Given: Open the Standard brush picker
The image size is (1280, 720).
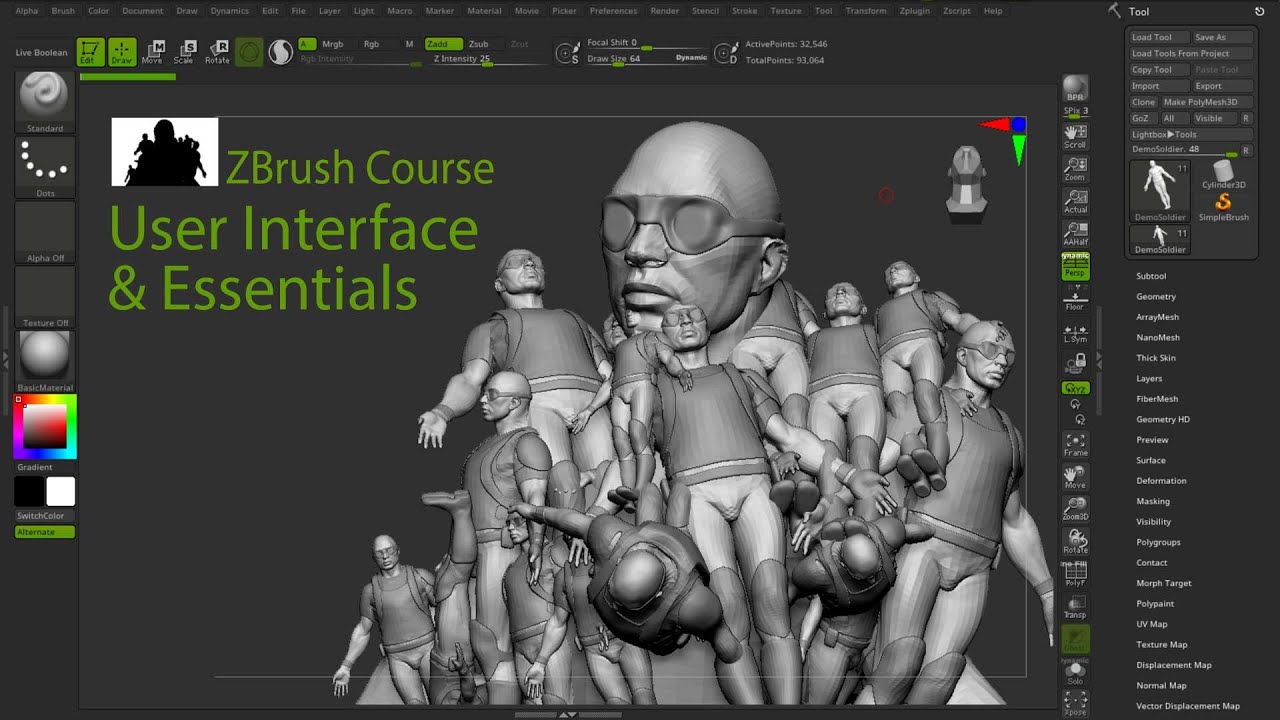Looking at the screenshot, I should pos(45,103).
